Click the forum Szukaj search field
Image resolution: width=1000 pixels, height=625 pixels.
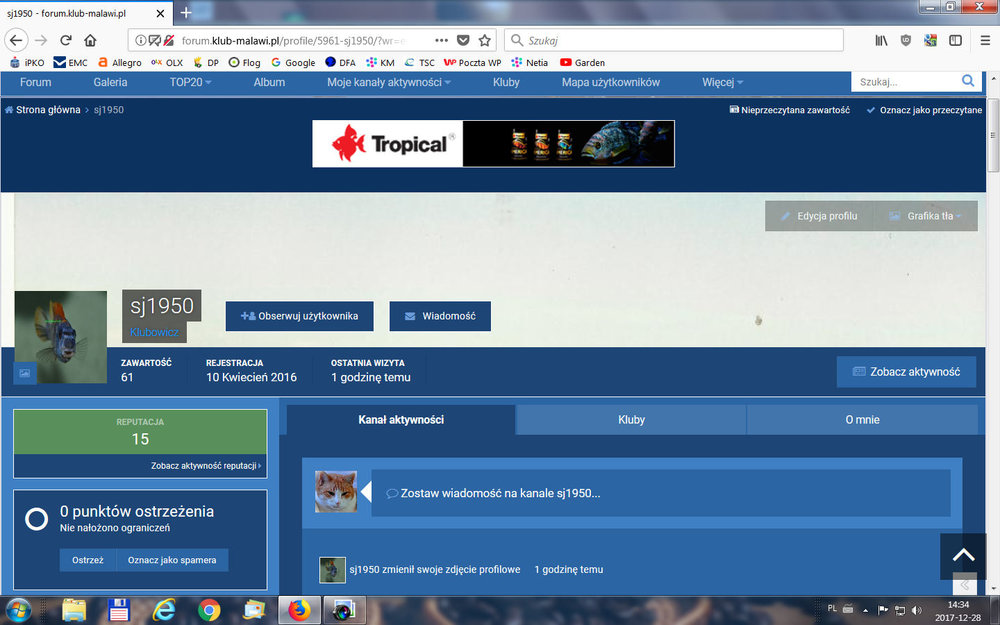coord(905,82)
